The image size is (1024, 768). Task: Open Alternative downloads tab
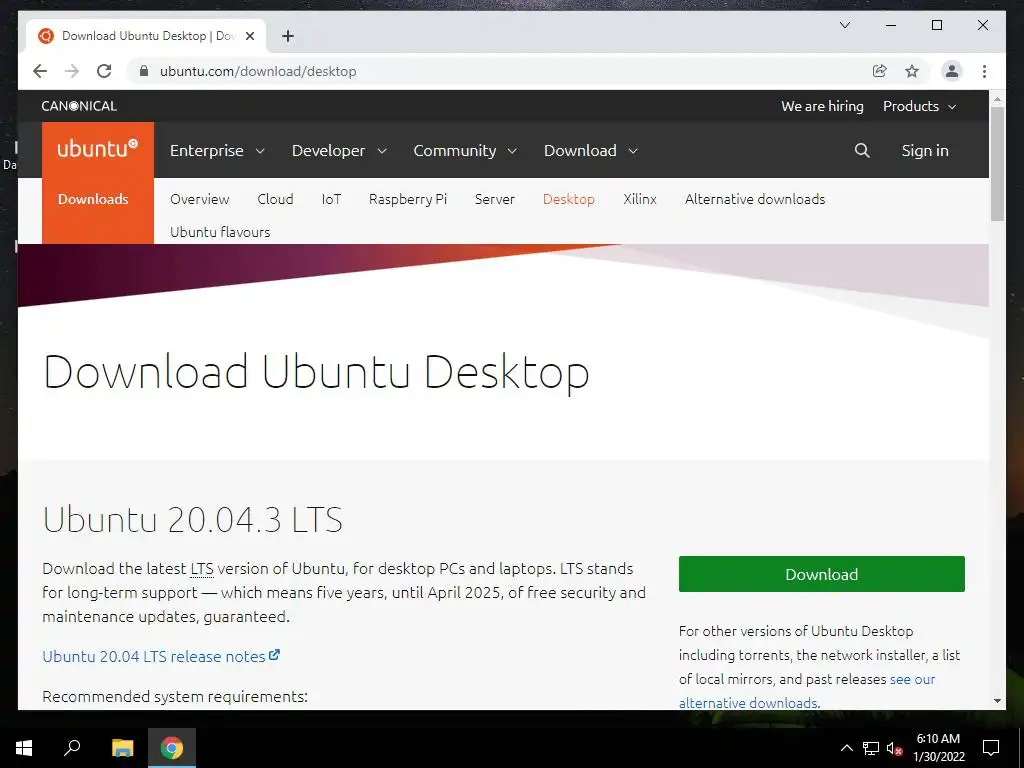point(755,199)
